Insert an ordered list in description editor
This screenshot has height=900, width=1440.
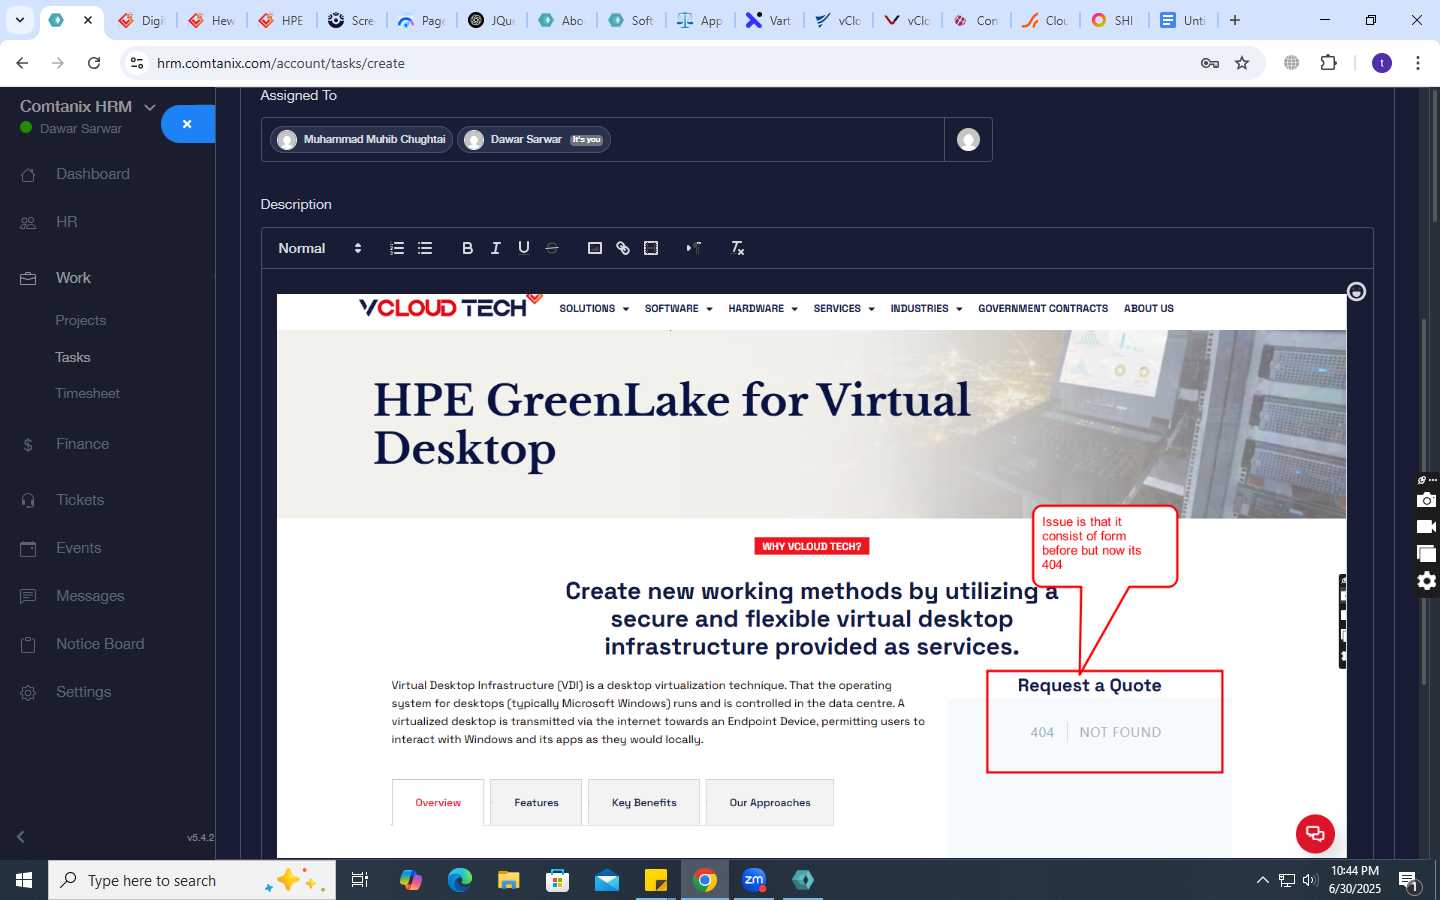[397, 248]
